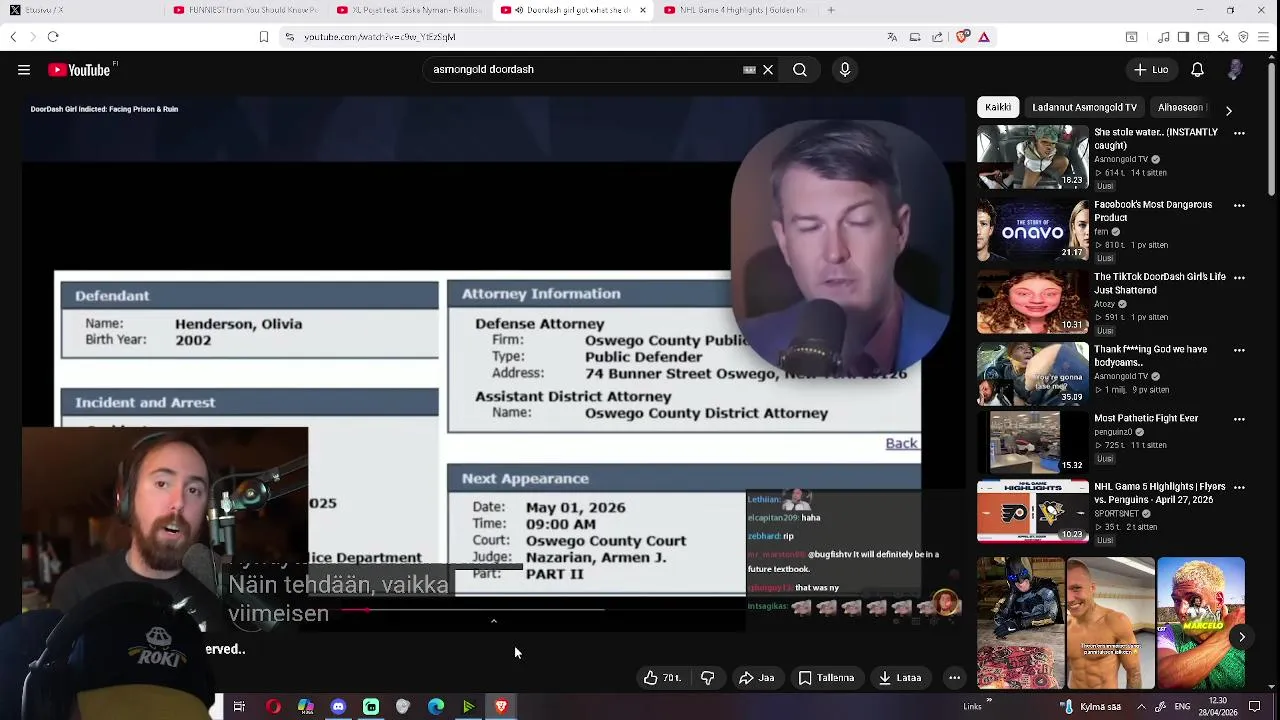Open Brave Wallet icon
Viewport: 1280px width, 720px height.
click(x=1203, y=37)
